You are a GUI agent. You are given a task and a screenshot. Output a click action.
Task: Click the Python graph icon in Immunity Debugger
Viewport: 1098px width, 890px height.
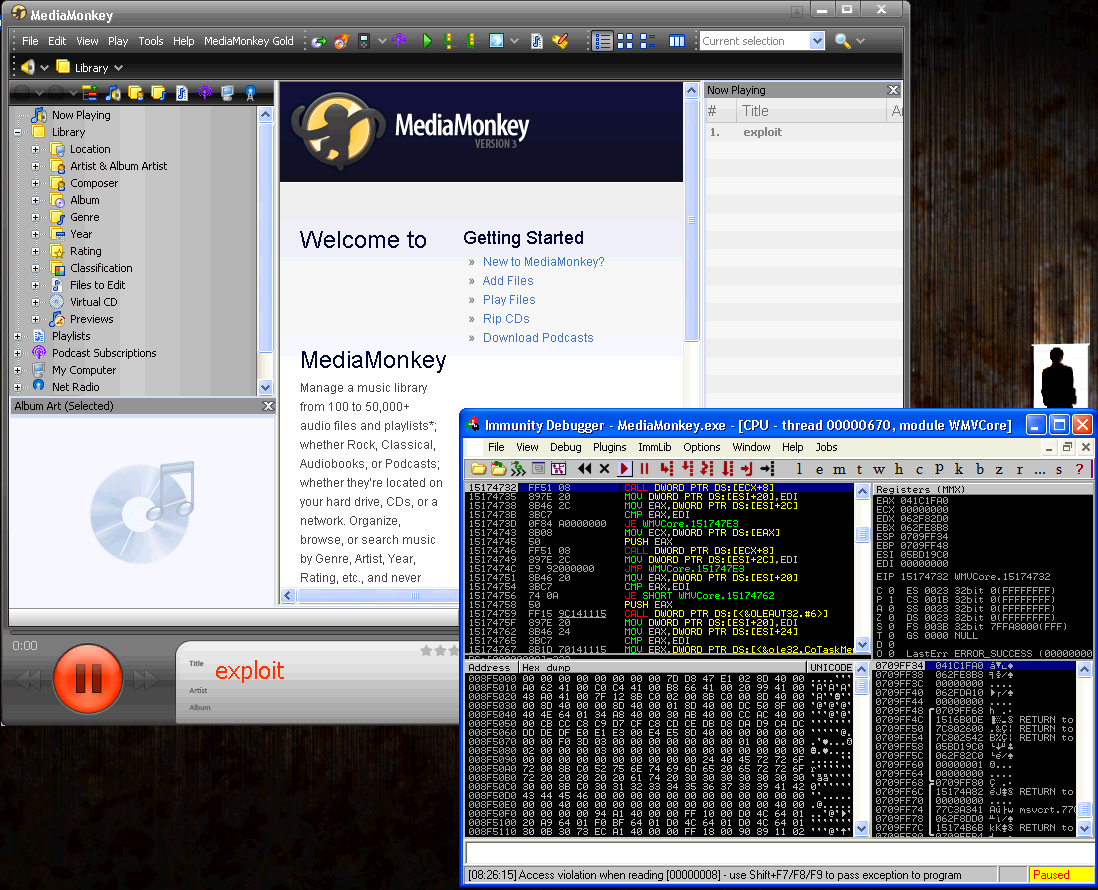(558, 468)
